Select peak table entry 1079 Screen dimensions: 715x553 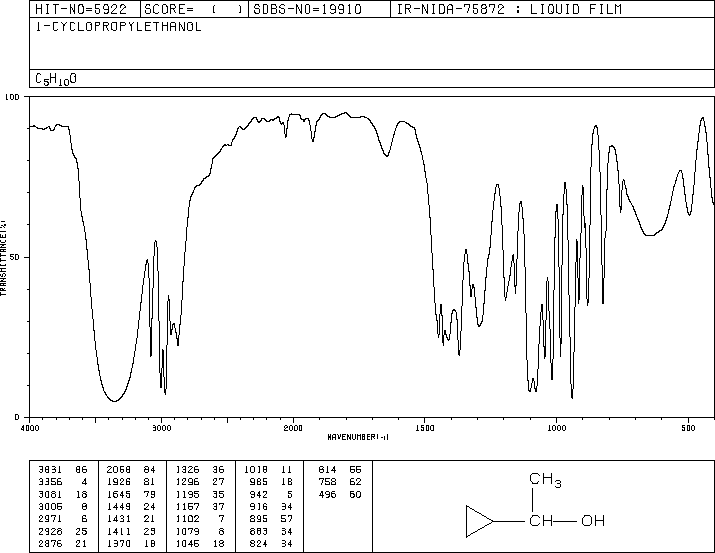tap(200, 531)
